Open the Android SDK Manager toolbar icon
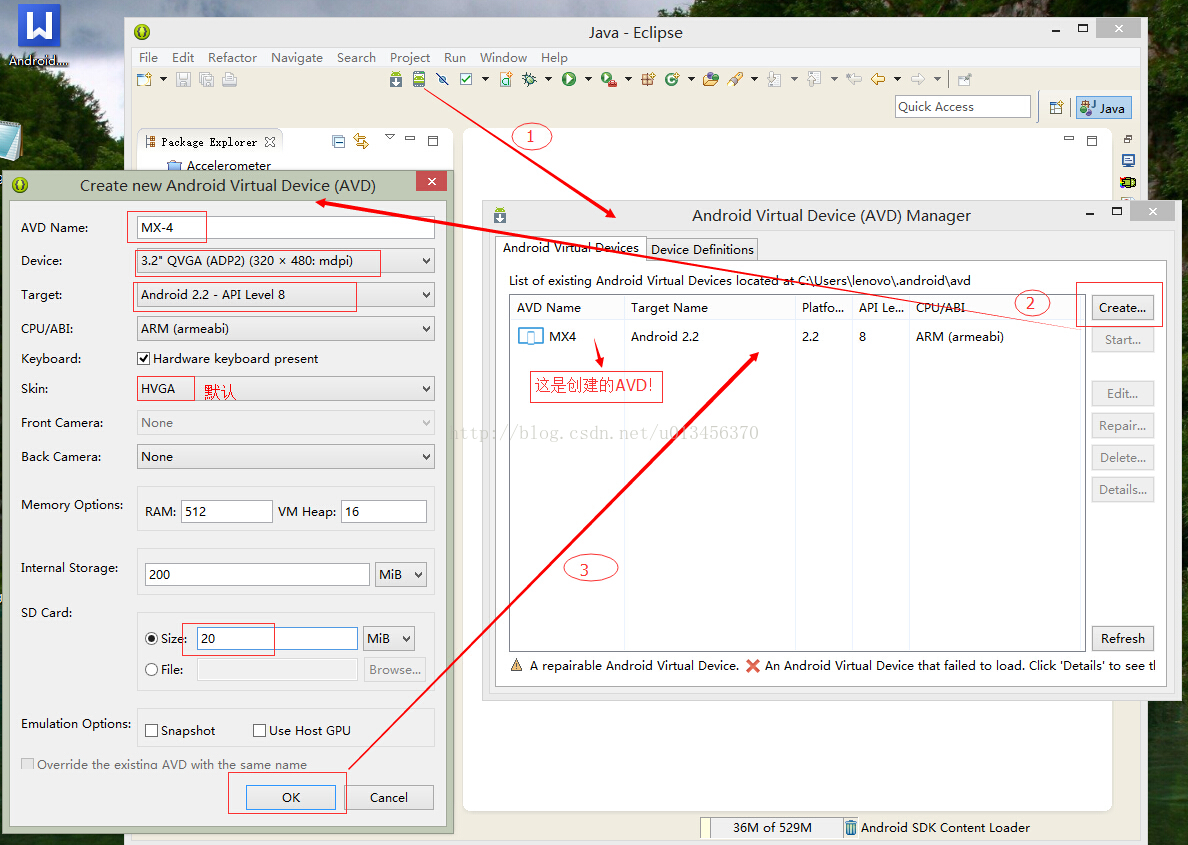This screenshot has height=845, width=1188. 395,79
